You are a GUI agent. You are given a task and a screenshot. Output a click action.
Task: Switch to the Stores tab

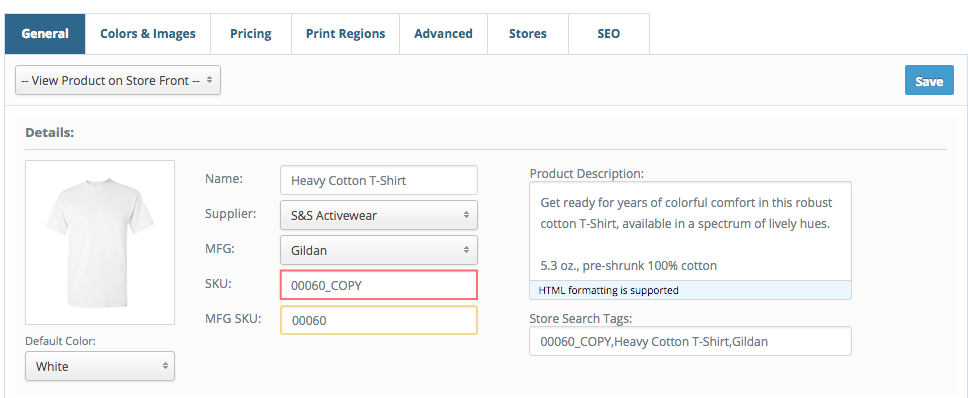click(x=527, y=34)
